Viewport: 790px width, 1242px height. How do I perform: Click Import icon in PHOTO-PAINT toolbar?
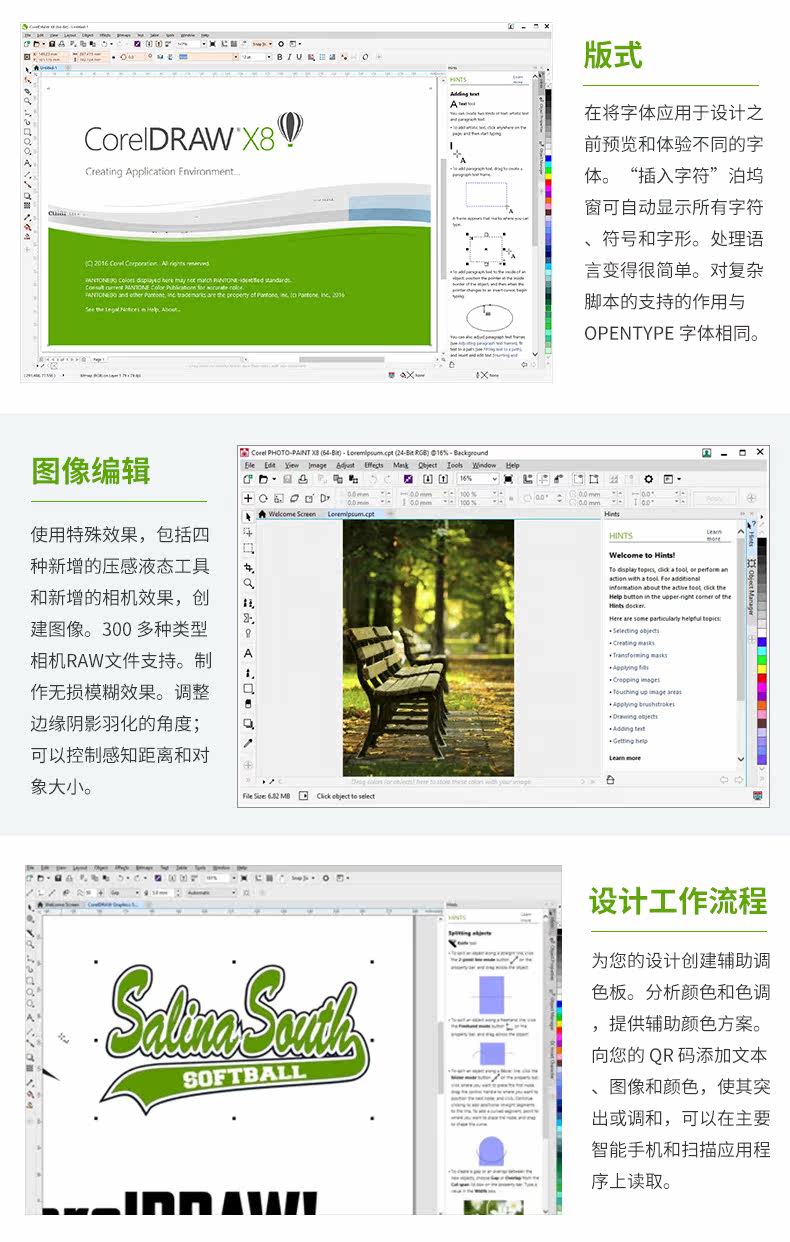427,479
